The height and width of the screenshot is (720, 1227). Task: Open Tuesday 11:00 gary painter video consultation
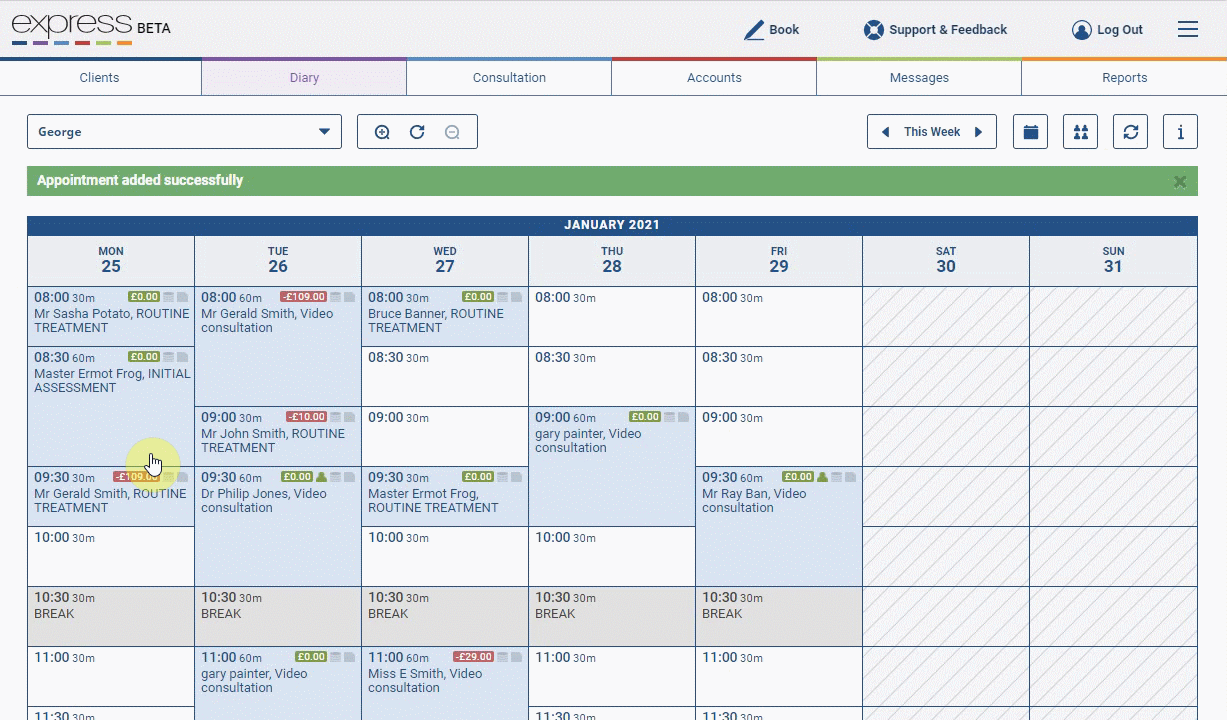coord(278,684)
